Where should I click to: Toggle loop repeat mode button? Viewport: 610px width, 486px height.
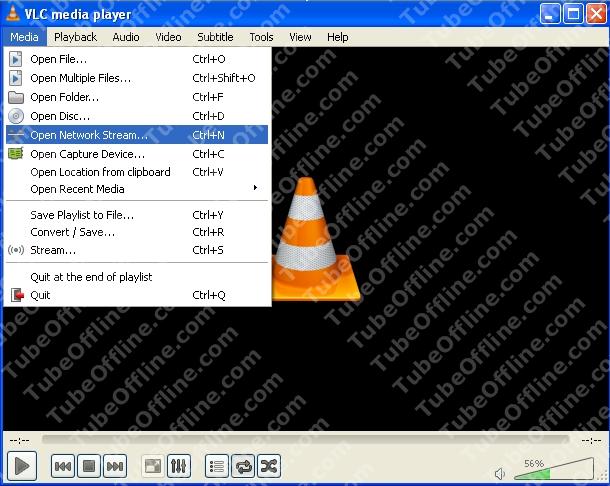(243, 466)
